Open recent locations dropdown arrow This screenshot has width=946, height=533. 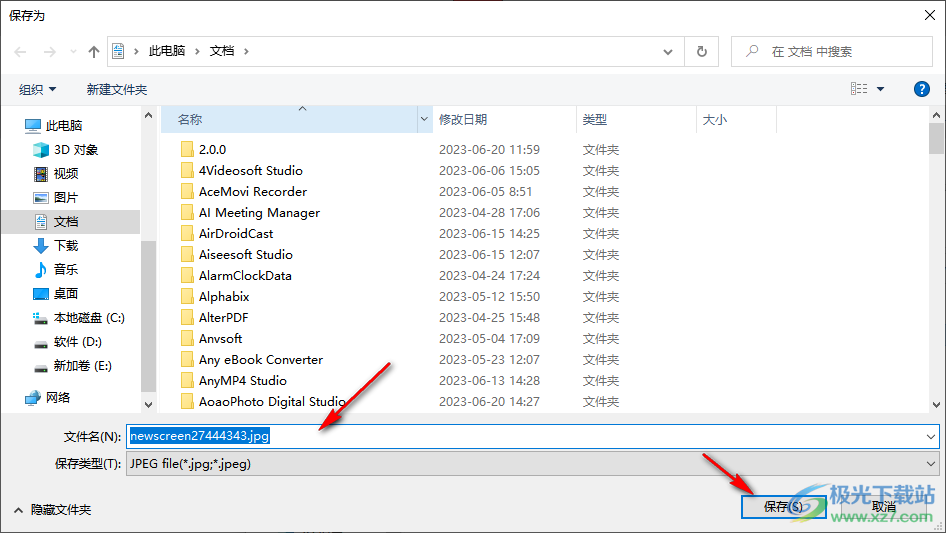pos(73,52)
